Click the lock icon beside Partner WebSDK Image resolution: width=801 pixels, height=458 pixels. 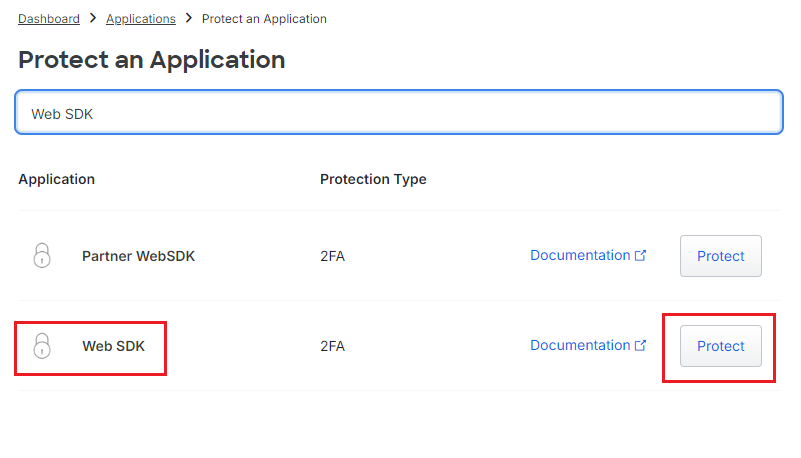(41, 256)
